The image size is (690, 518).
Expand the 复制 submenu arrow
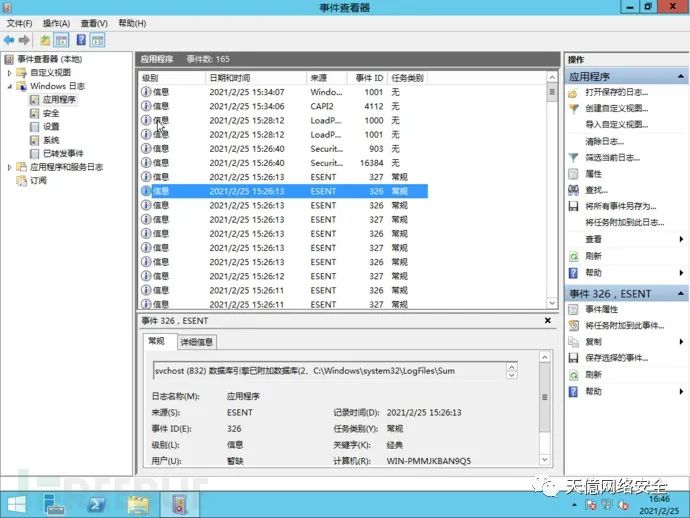coord(681,342)
